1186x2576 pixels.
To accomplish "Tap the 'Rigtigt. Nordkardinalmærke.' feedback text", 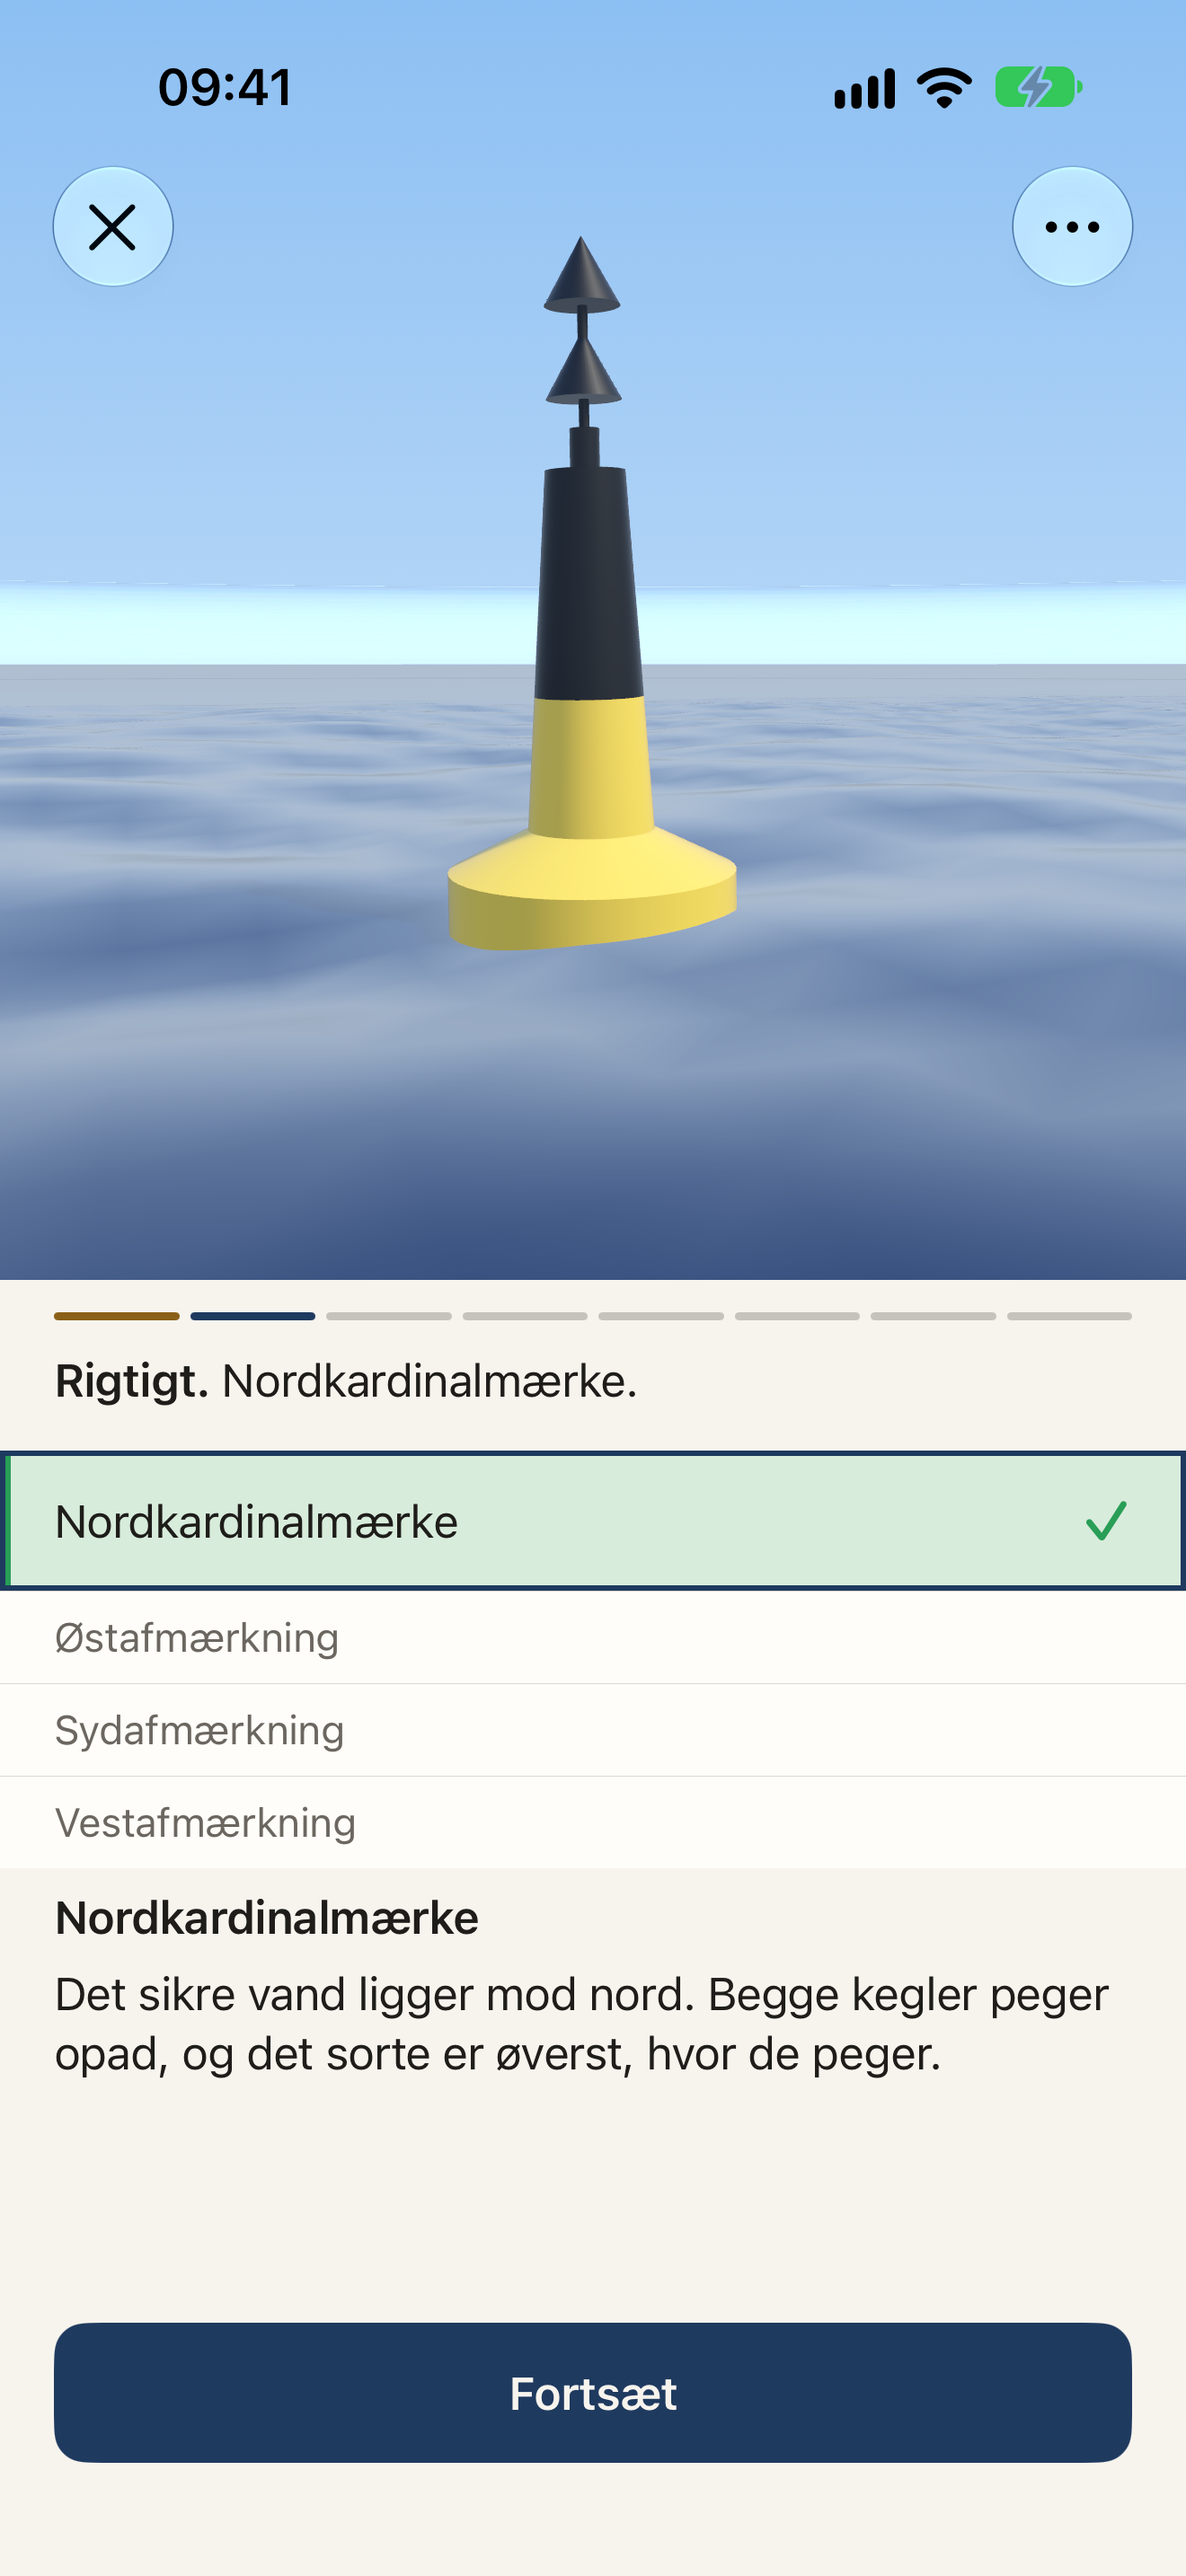I will point(346,1381).
